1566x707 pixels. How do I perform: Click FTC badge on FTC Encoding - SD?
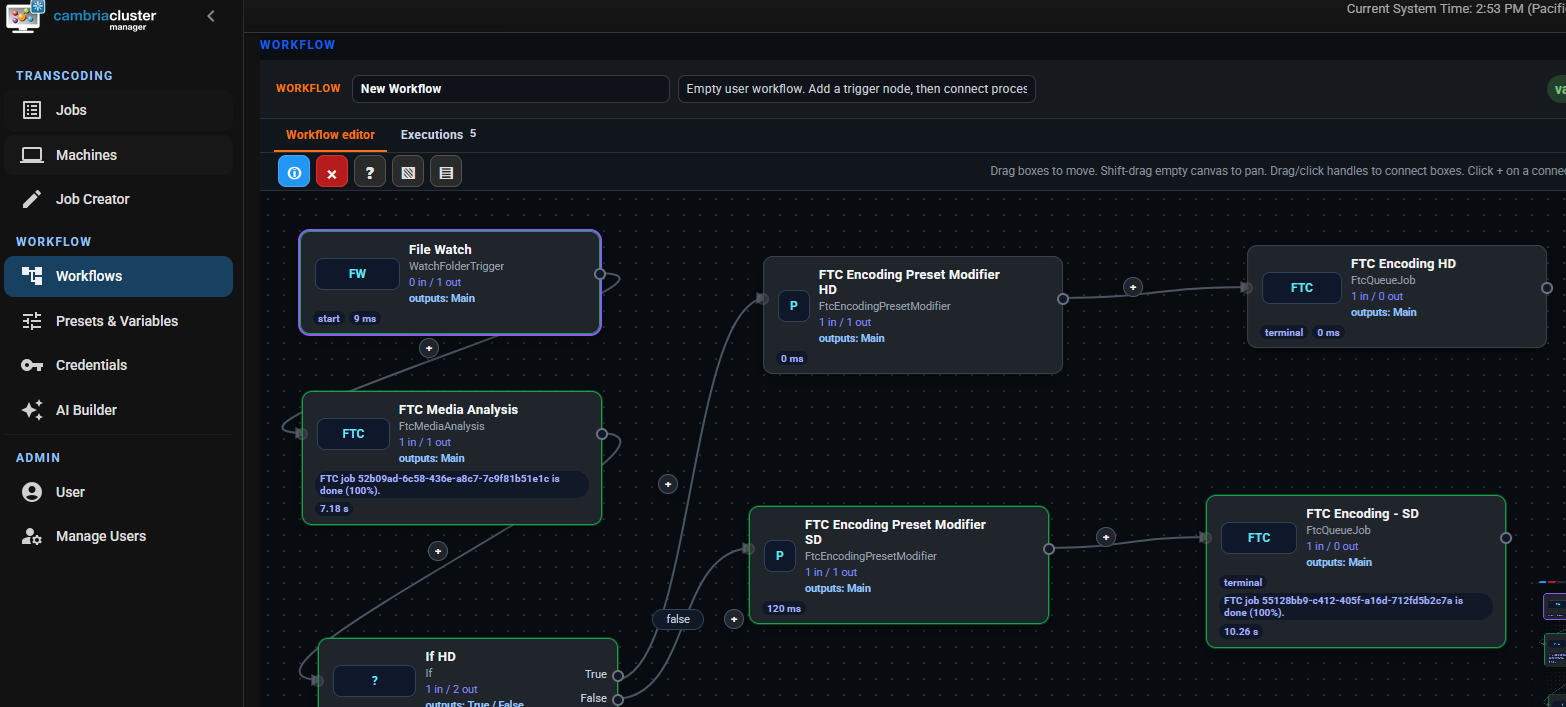(1259, 538)
